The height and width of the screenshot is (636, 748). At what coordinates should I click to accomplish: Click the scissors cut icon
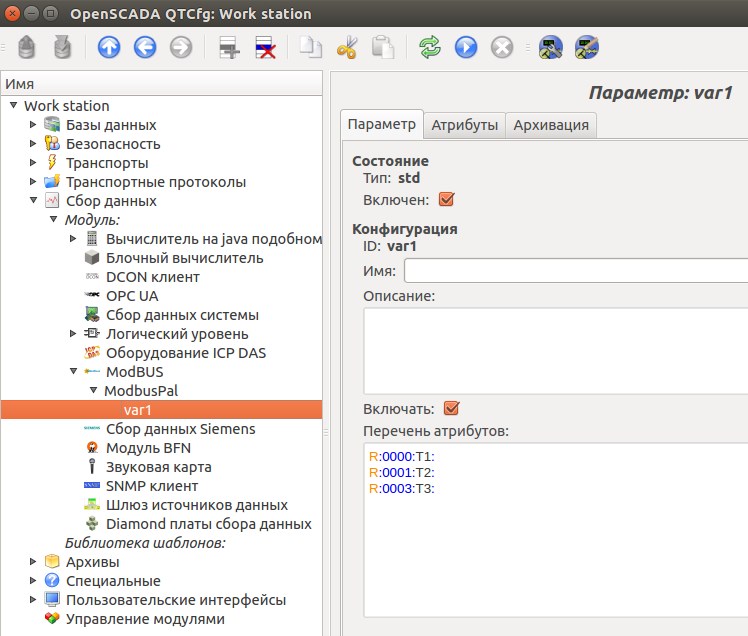tap(347, 47)
